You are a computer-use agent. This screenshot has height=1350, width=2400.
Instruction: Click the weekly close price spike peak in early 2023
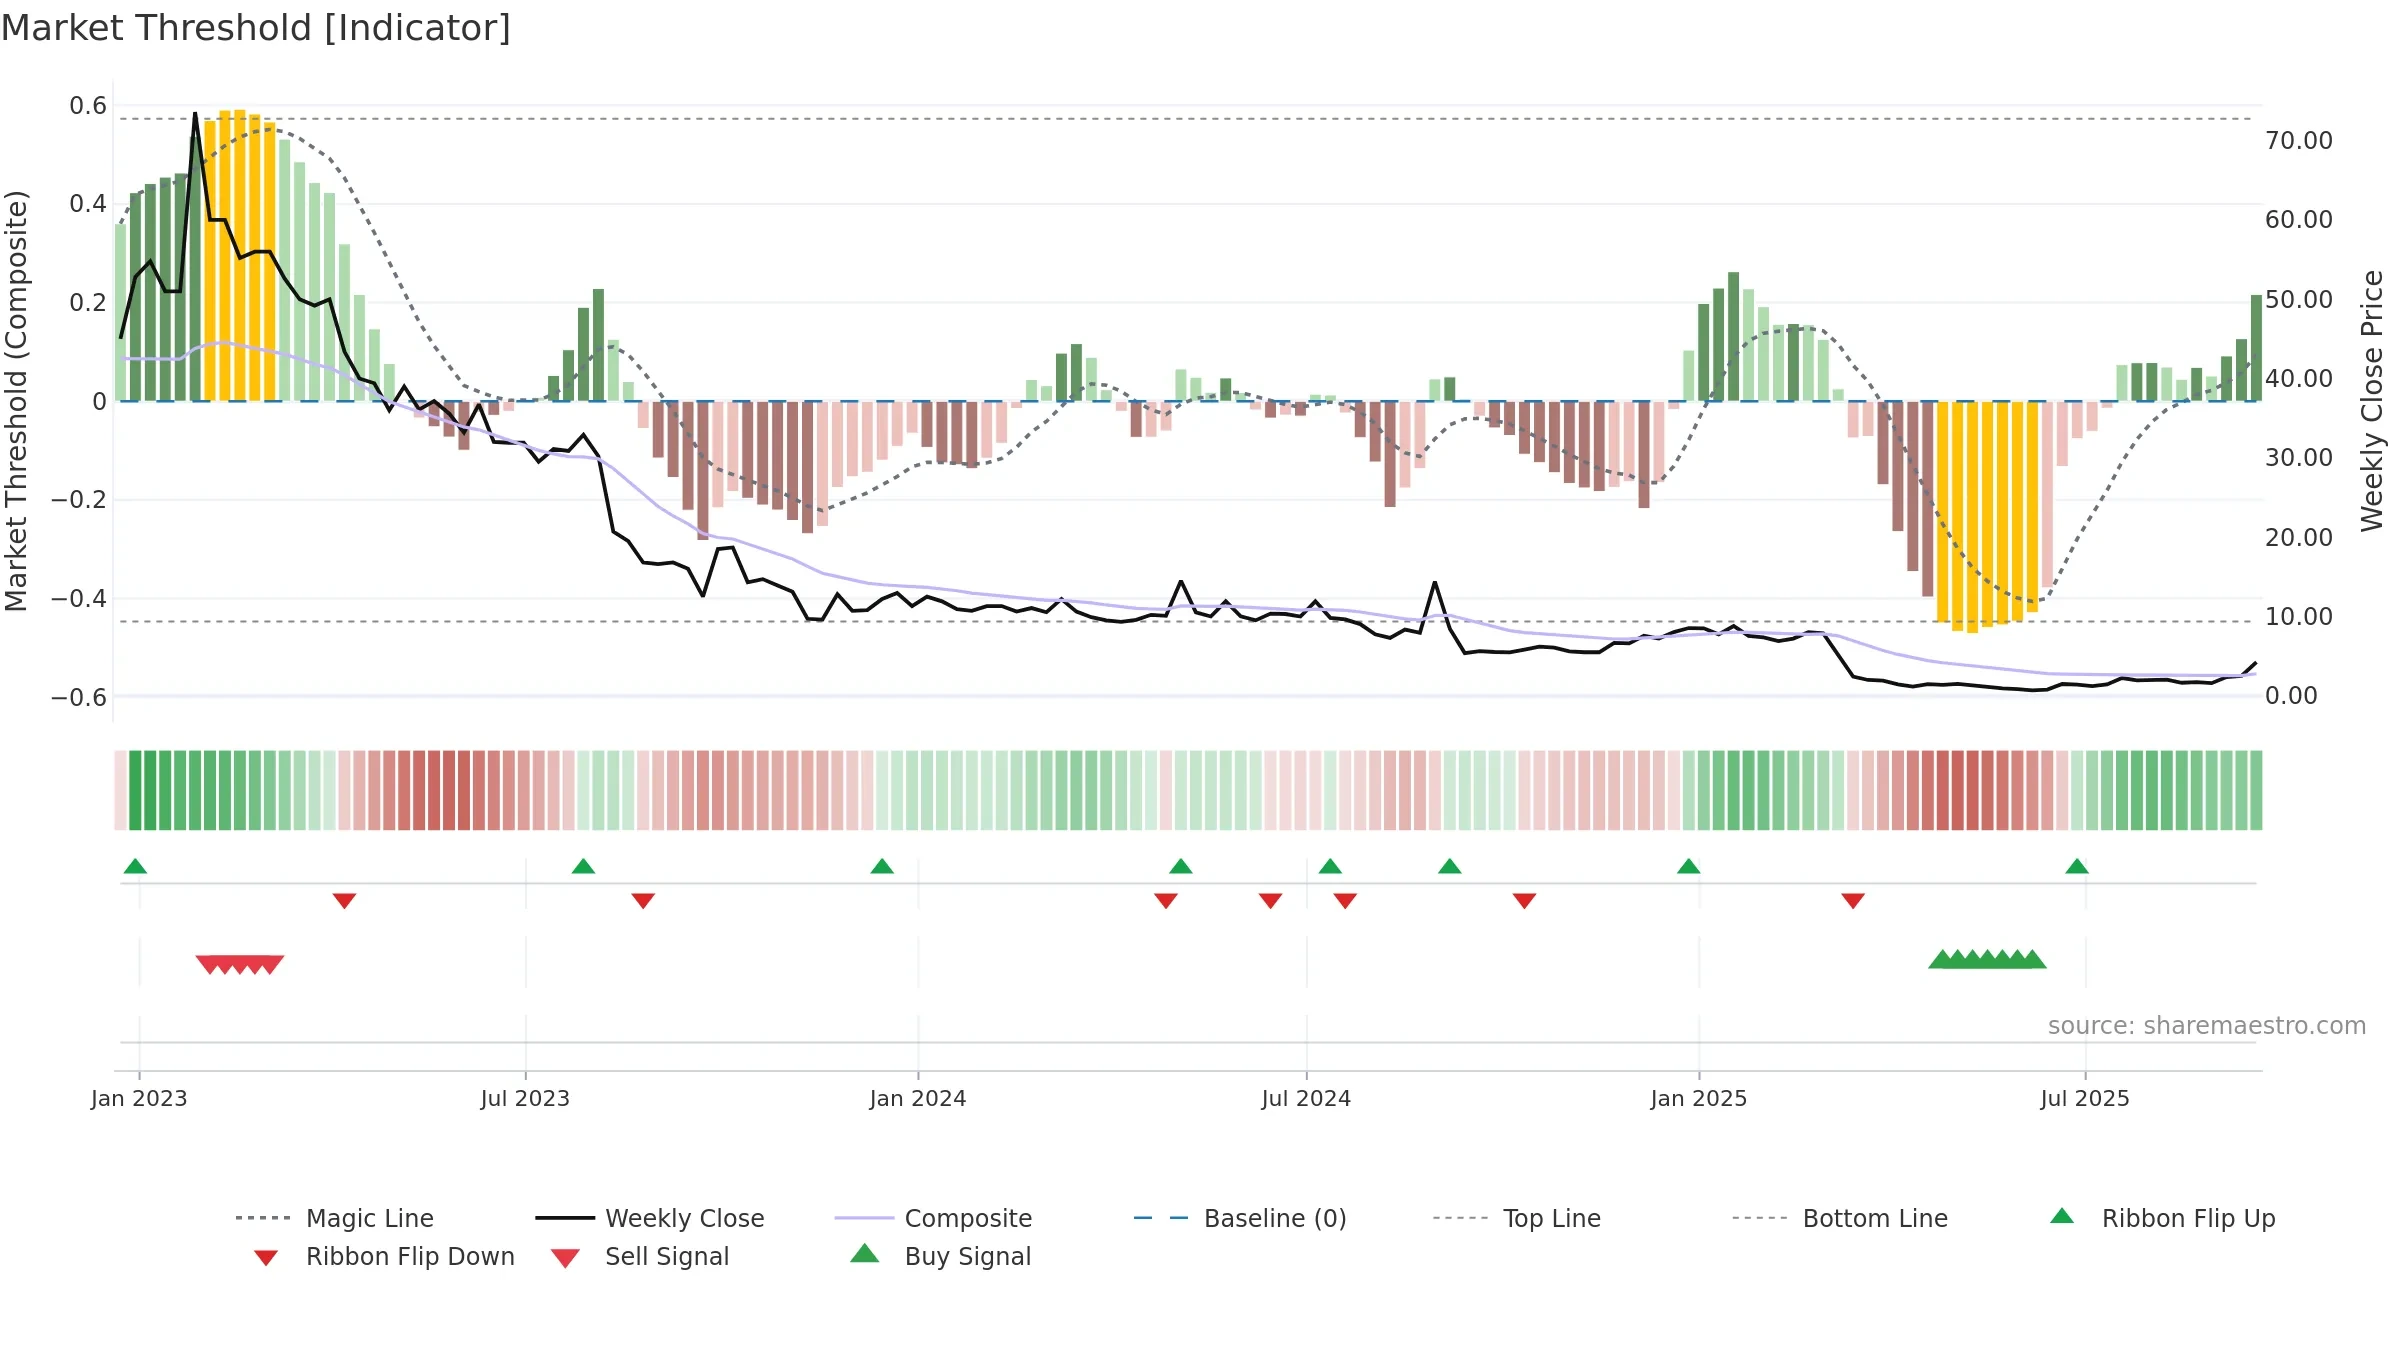click(195, 114)
